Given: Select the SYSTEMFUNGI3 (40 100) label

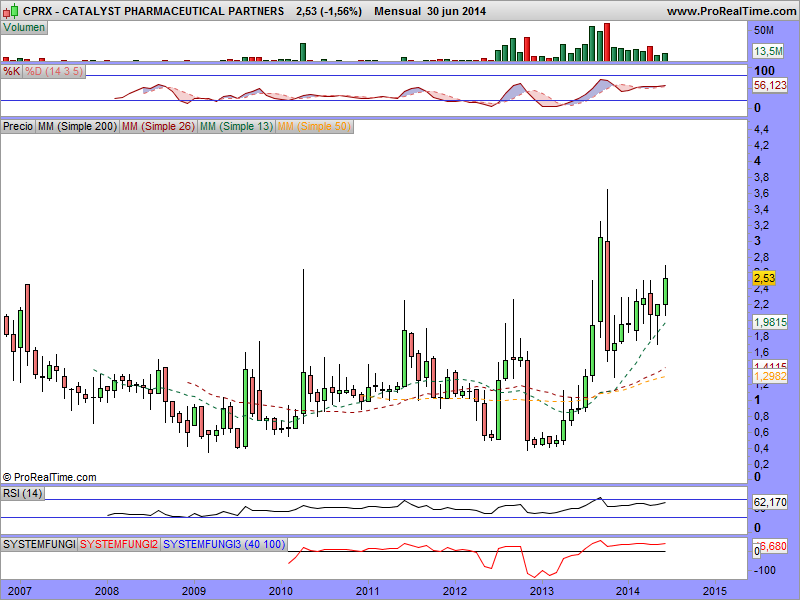Looking at the screenshot, I should tap(224, 544).
